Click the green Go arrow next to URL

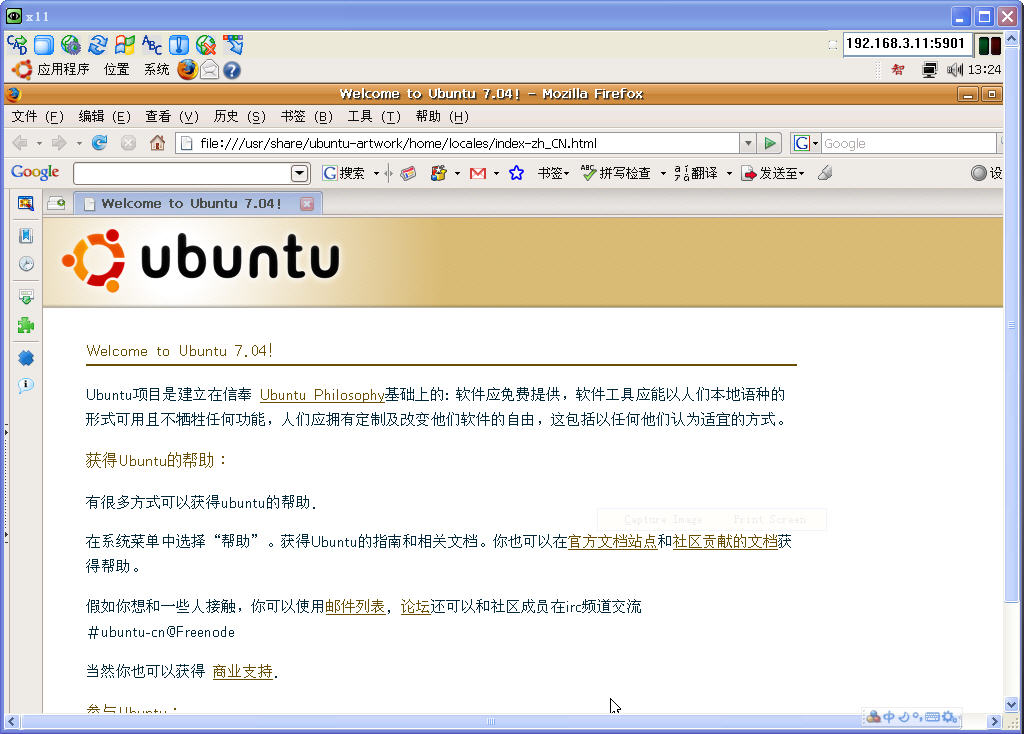[770, 143]
